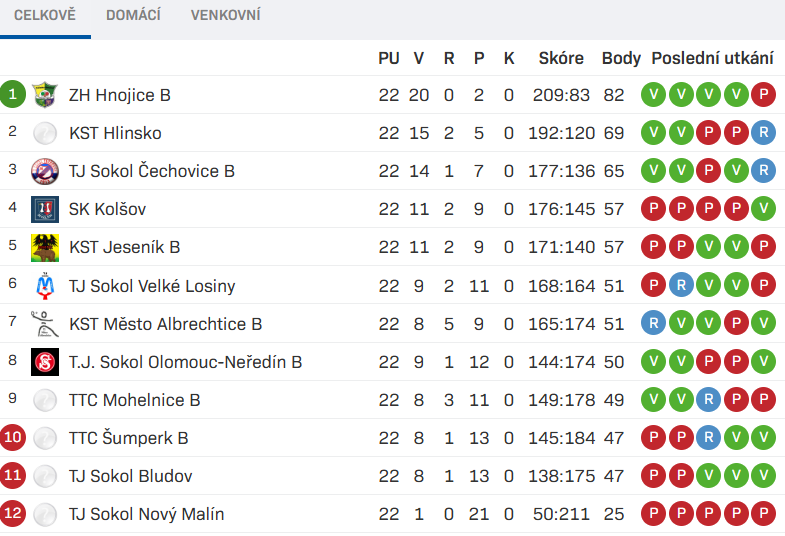This screenshot has width=785, height=536.
Task: Open TTC Mohelnice B team link
Action: point(135,400)
